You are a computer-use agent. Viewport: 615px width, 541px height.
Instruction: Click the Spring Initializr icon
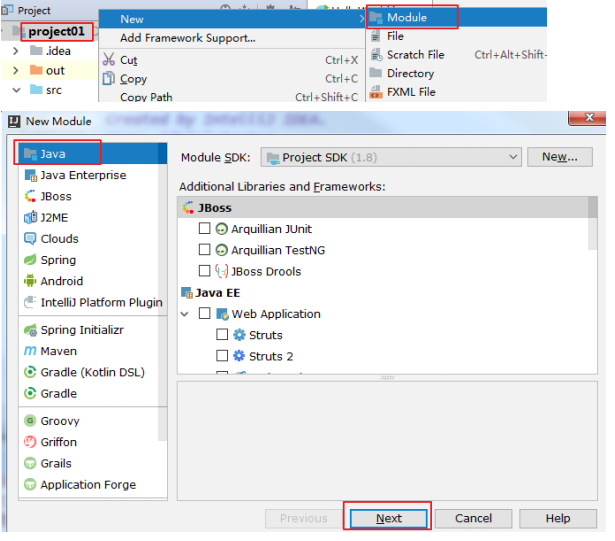(x=30, y=330)
